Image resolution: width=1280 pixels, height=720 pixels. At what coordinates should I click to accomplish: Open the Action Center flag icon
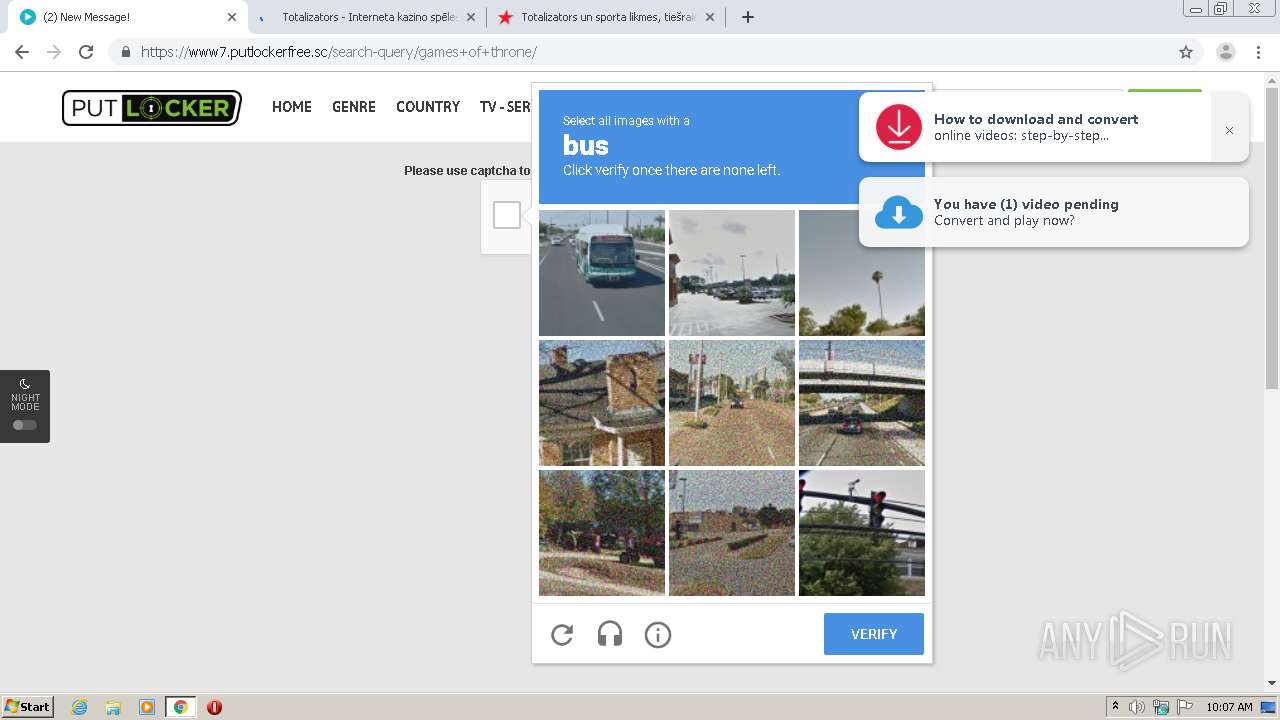coord(1185,707)
